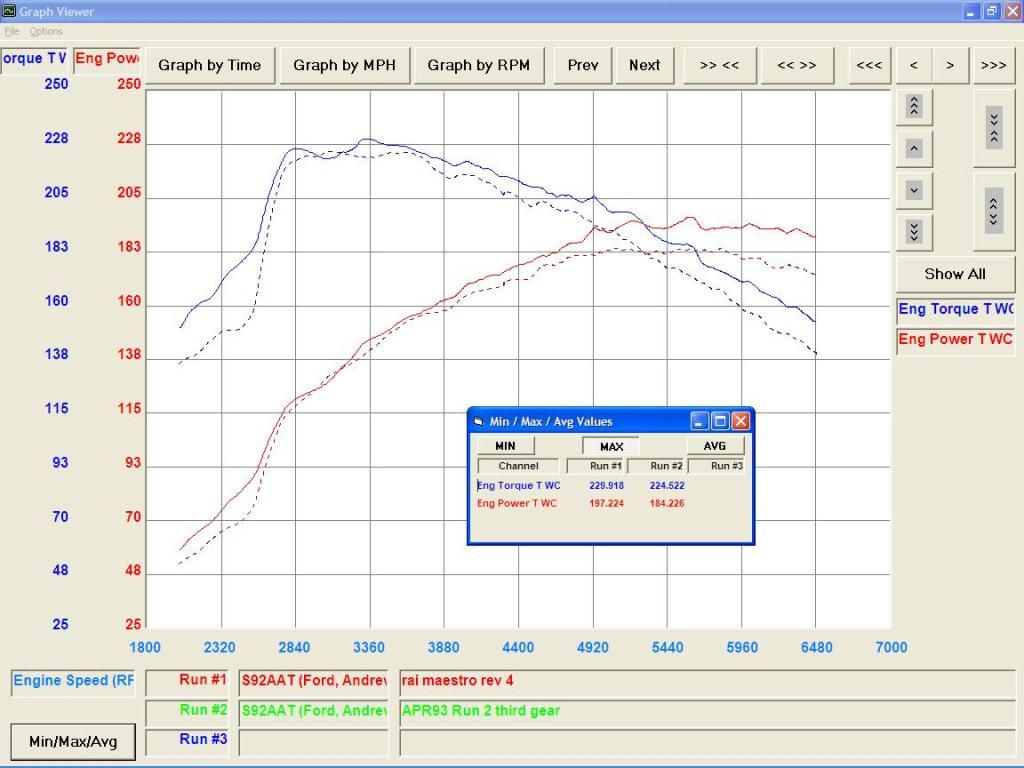
Task: Select the AVG tab in values window
Action: (714, 446)
